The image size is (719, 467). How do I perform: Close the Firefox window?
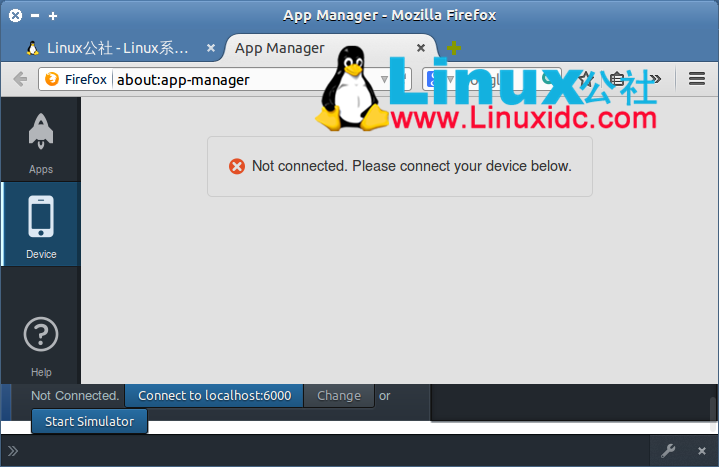[x=16, y=16]
